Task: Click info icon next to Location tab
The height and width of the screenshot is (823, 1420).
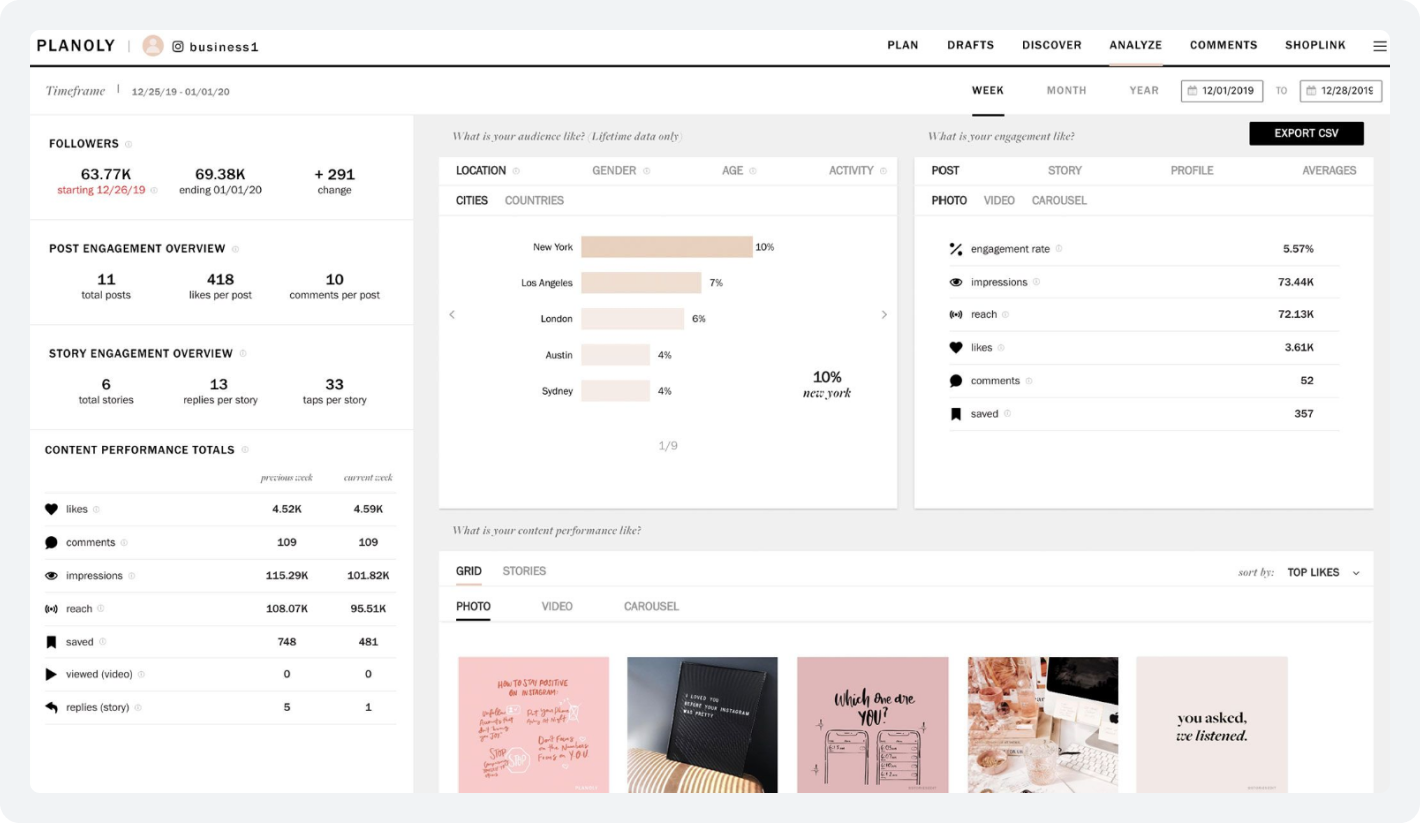Action: [516, 171]
